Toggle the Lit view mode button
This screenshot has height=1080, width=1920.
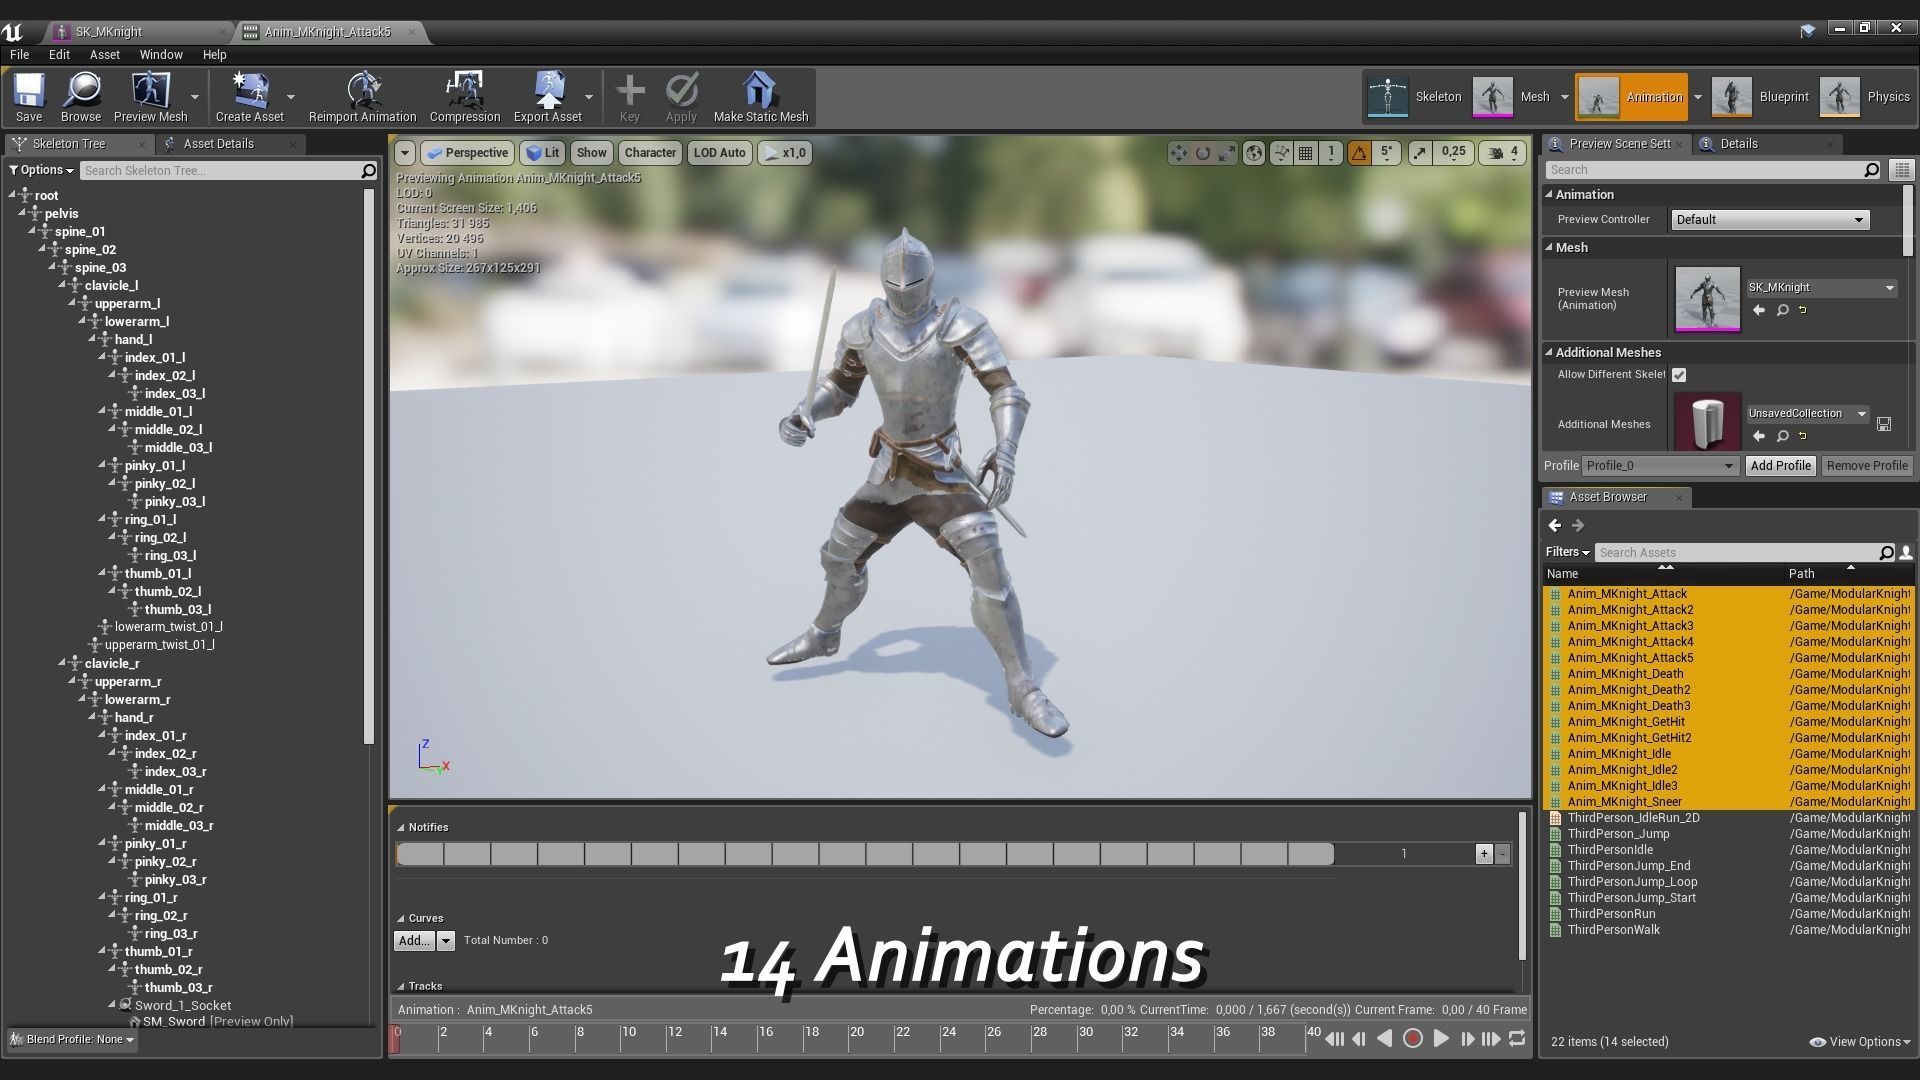pyautogui.click(x=543, y=153)
